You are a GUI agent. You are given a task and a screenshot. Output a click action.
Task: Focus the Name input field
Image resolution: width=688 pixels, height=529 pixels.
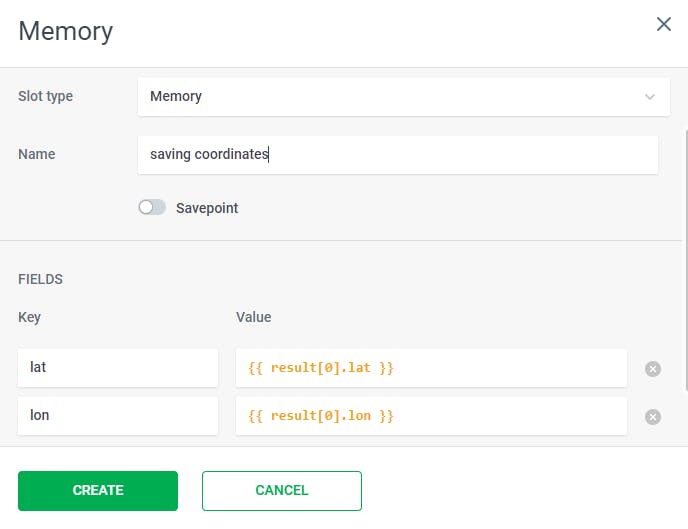point(397,155)
